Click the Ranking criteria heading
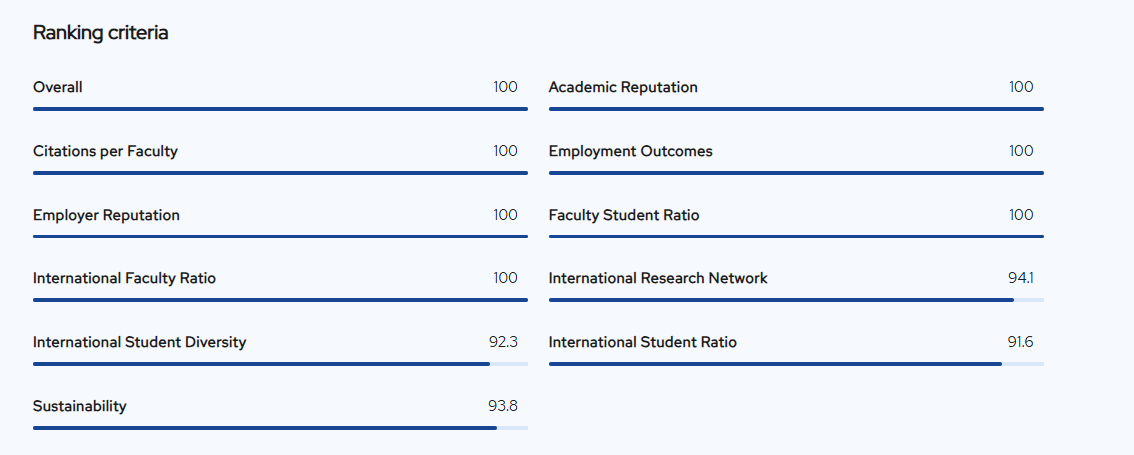 tap(100, 33)
